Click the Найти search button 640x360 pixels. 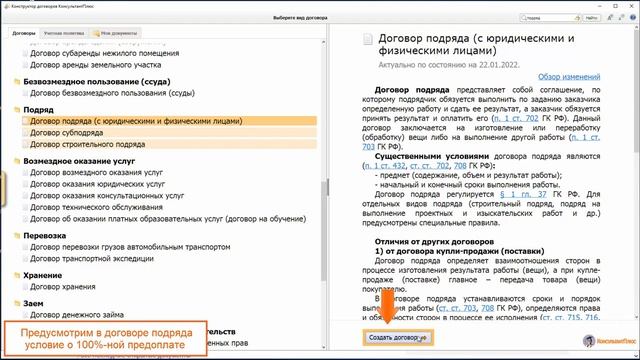pos(591,18)
